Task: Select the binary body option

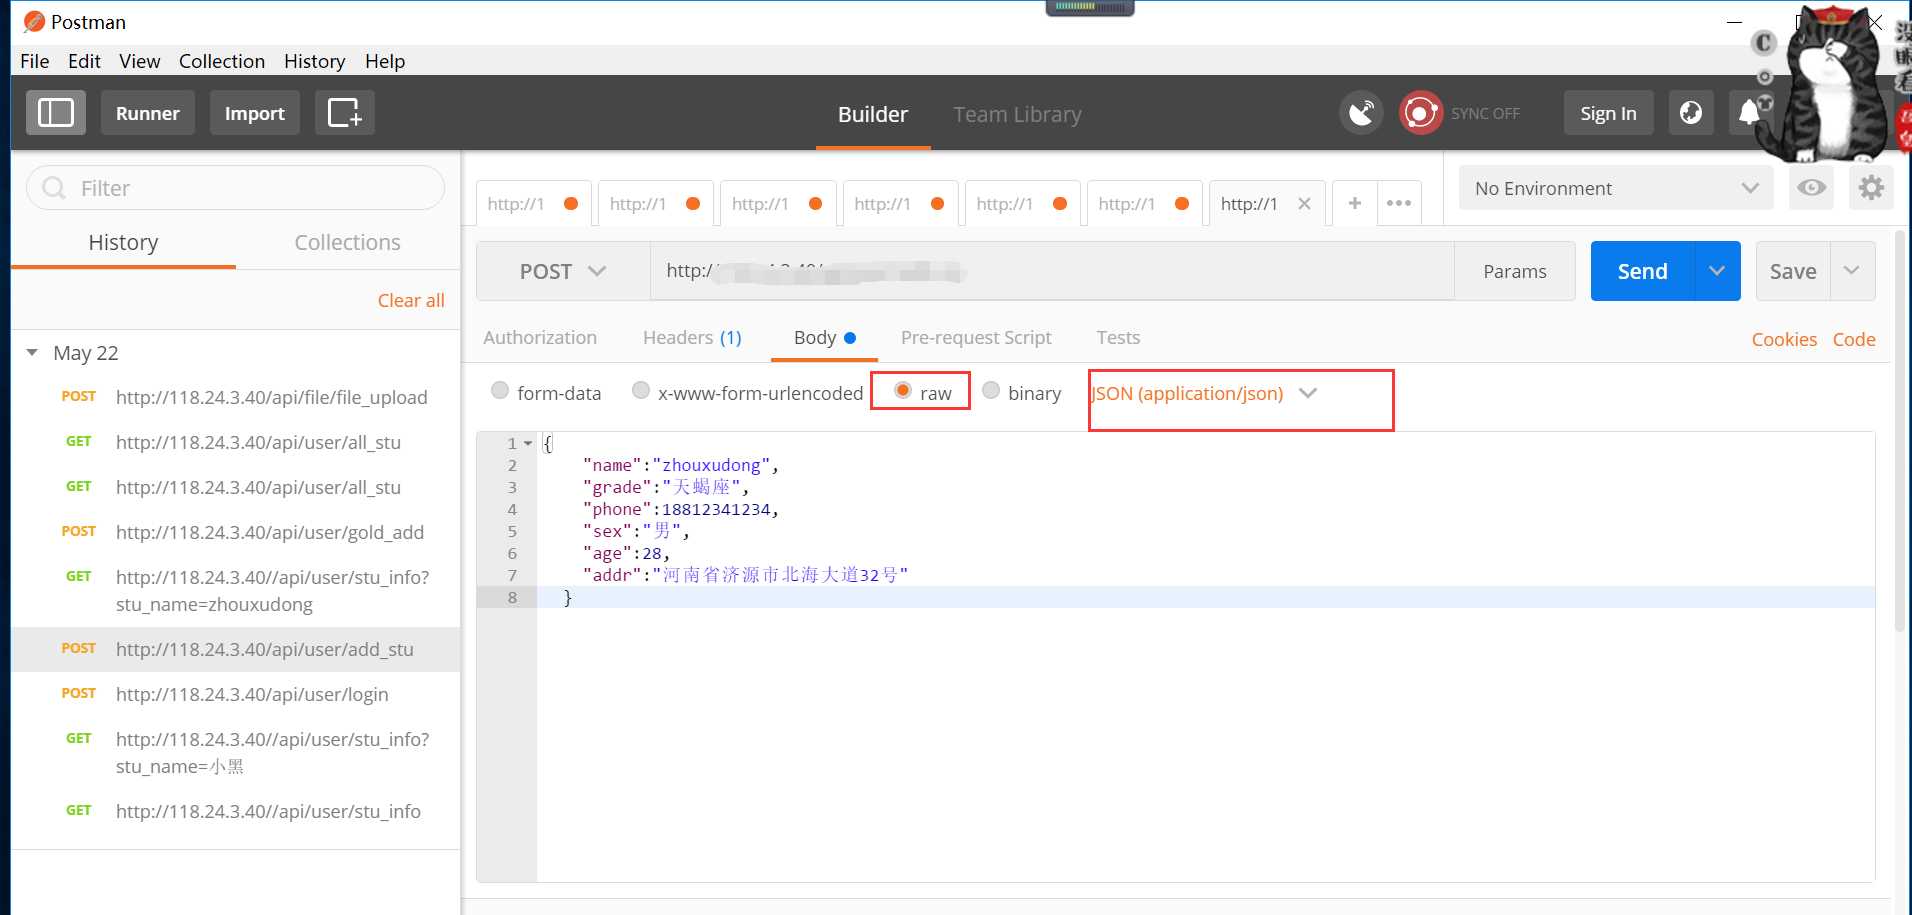Action: (991, 391)
